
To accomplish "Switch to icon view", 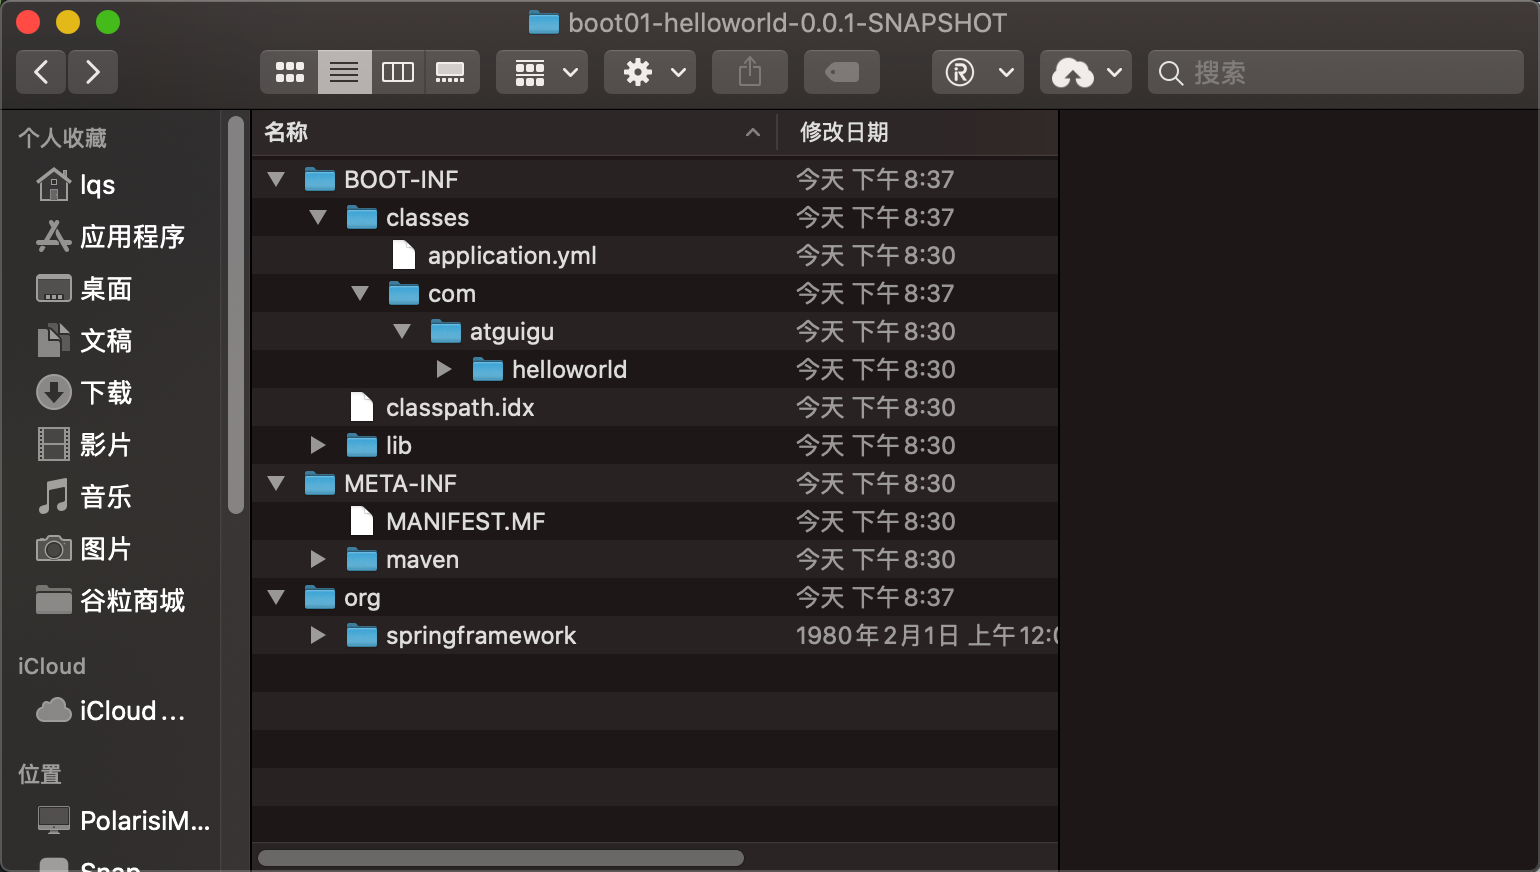I will click(290, 72).
